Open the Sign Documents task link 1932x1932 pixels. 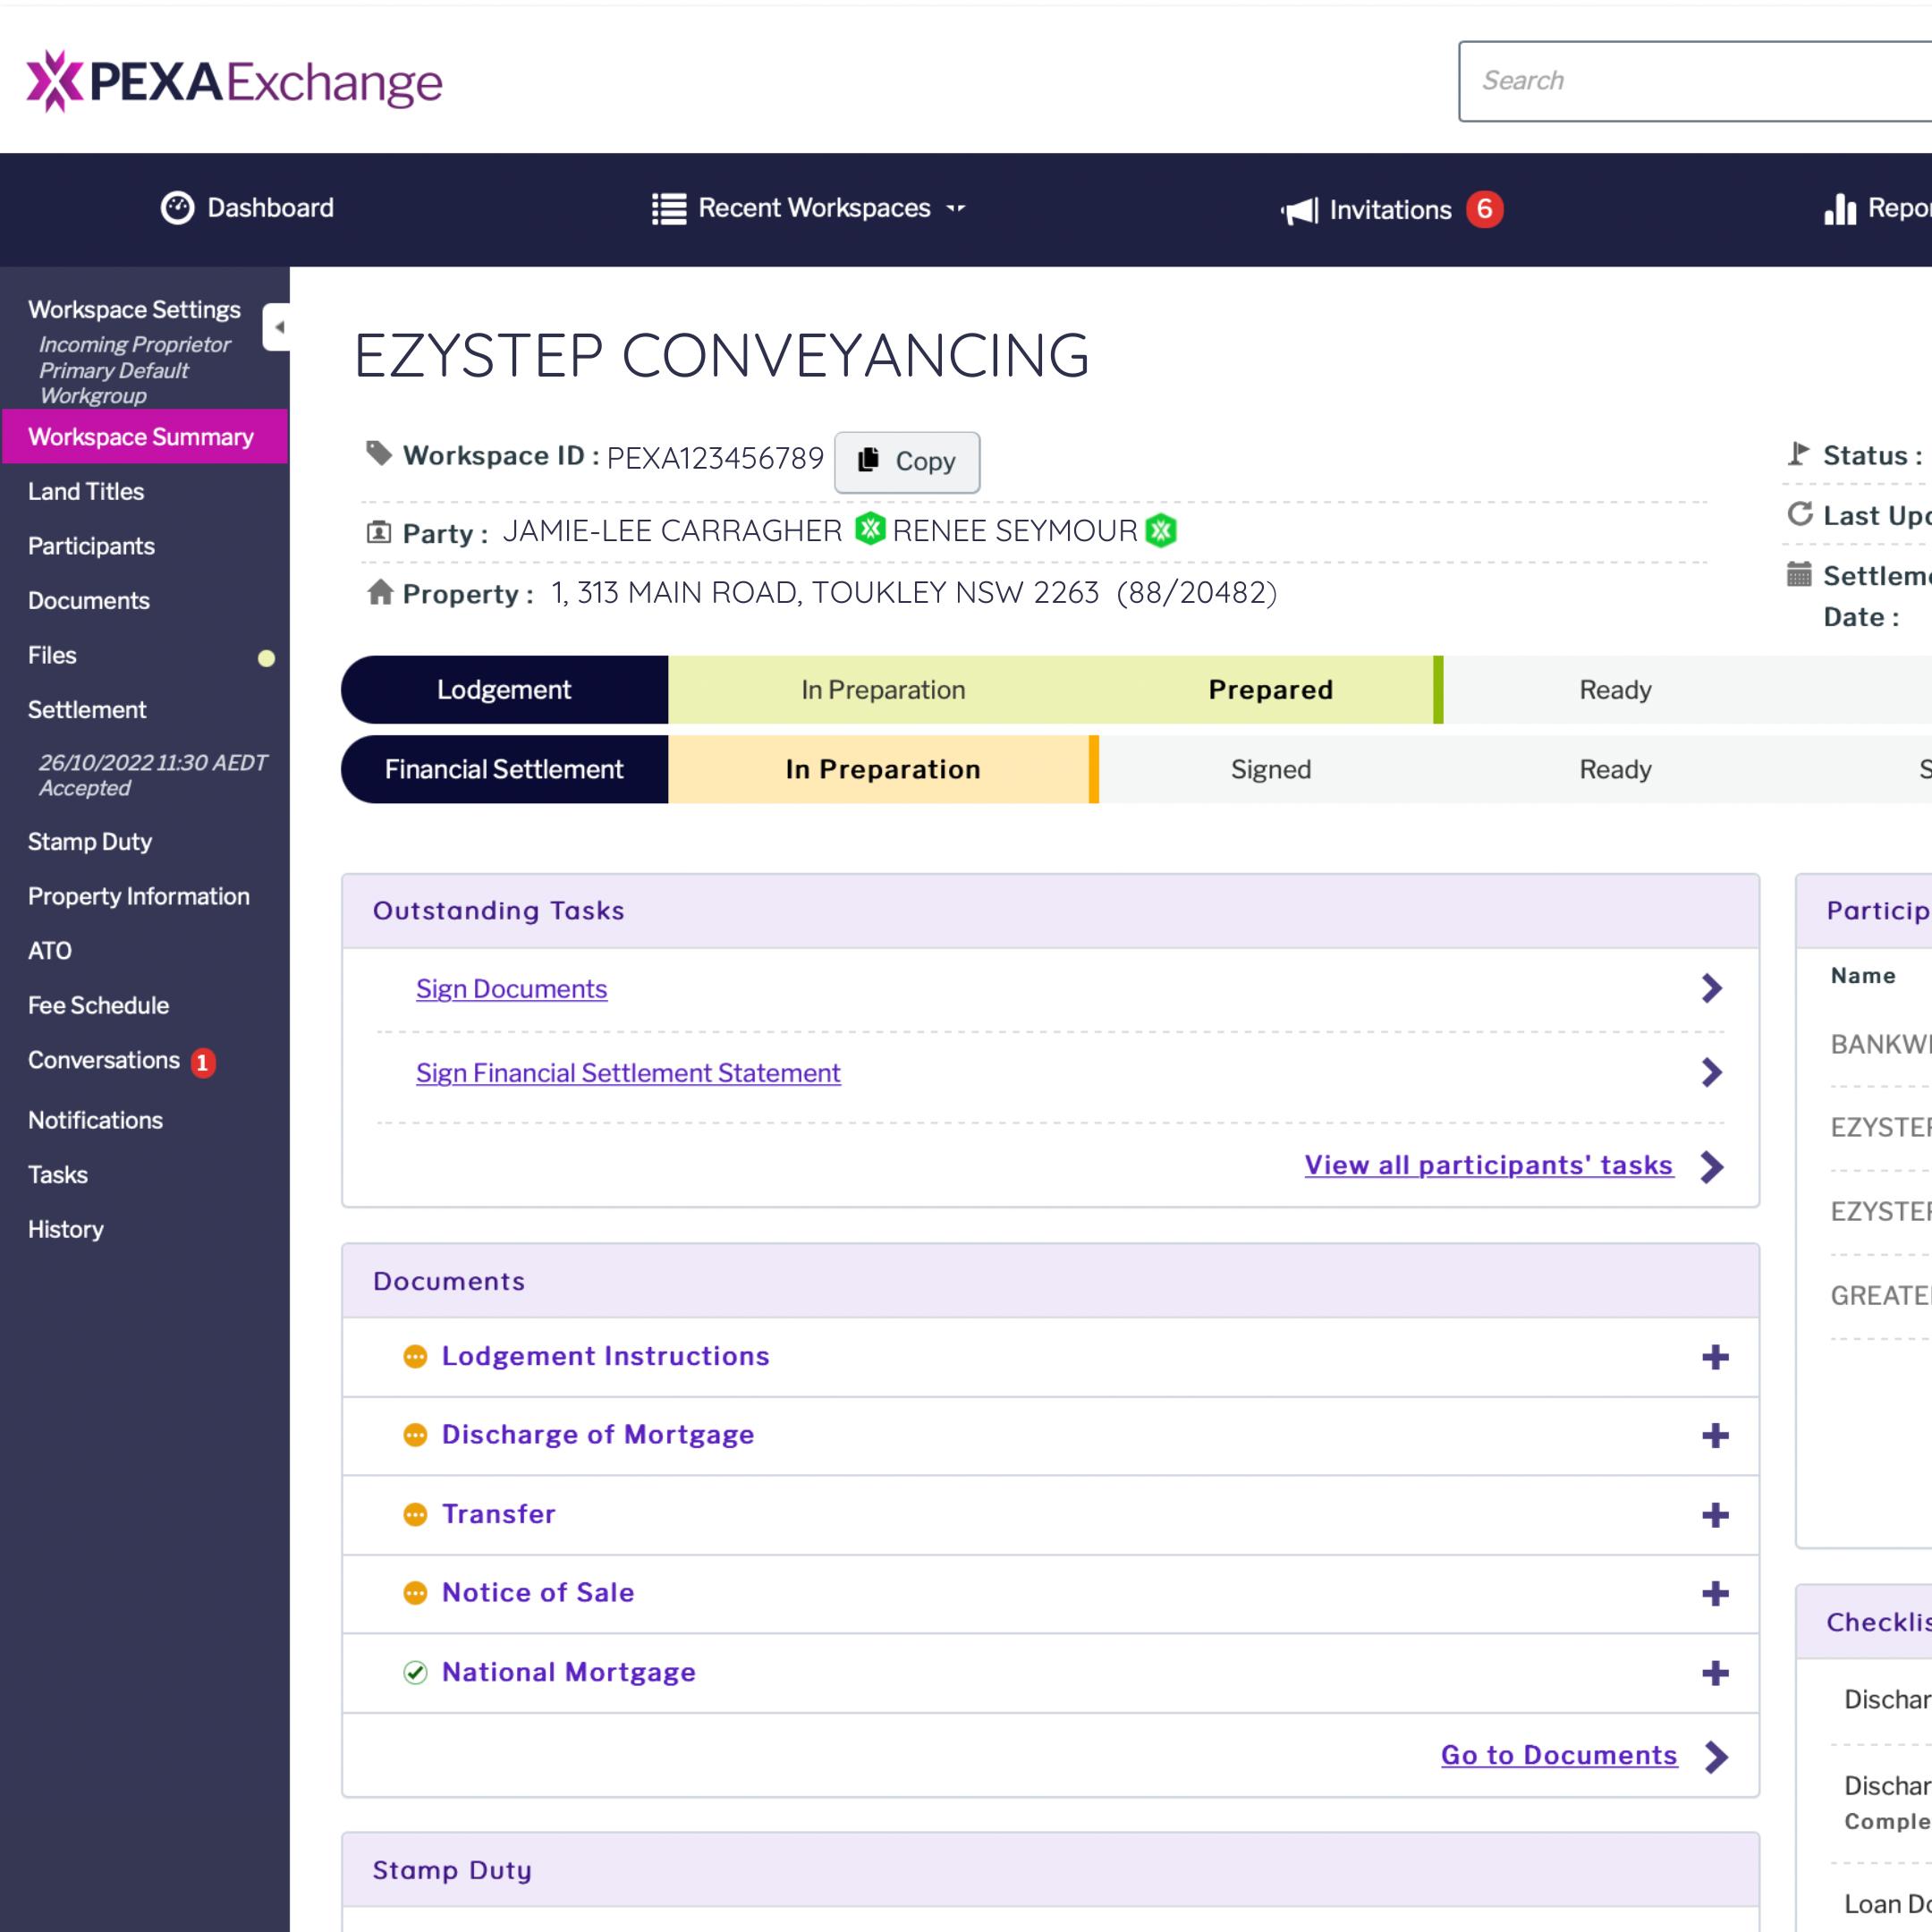512,989
